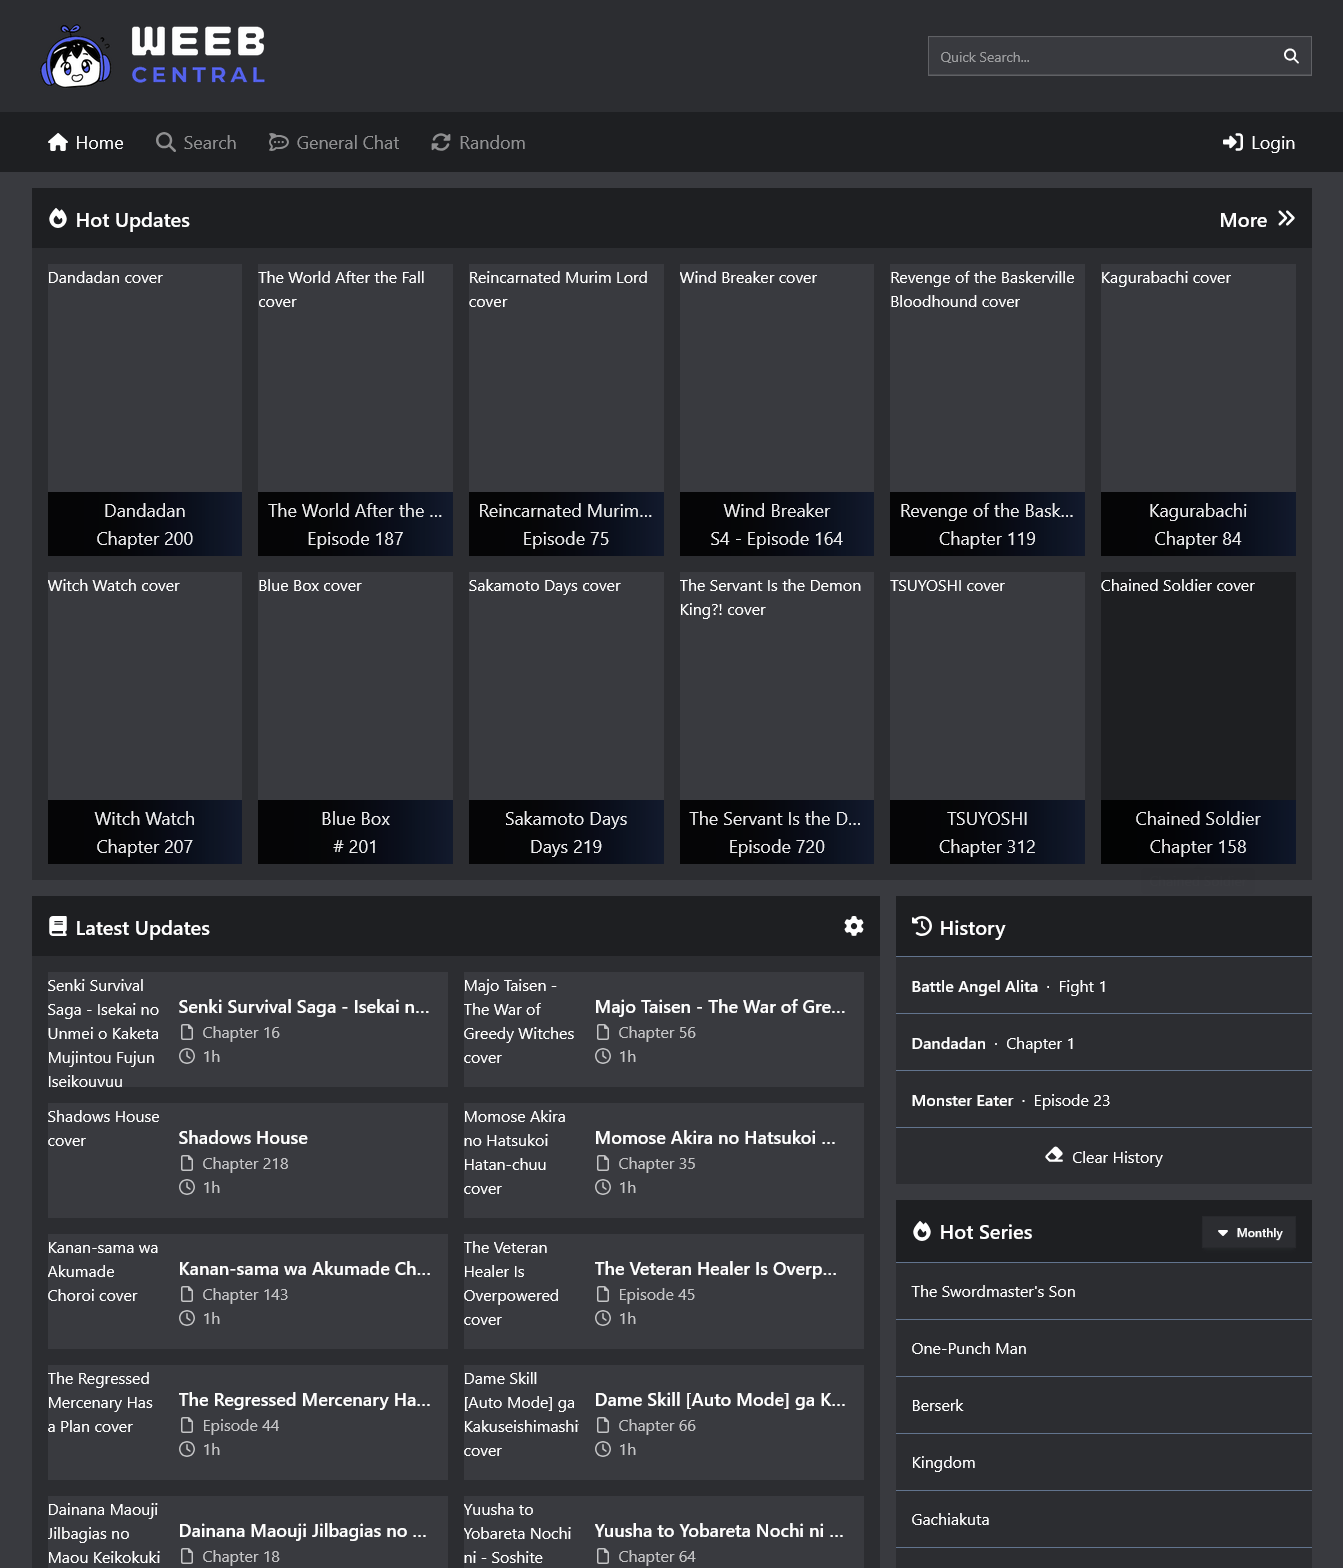
Task: Open Monster Eater Episode 23 history entry
Action: point(1104,1100)
